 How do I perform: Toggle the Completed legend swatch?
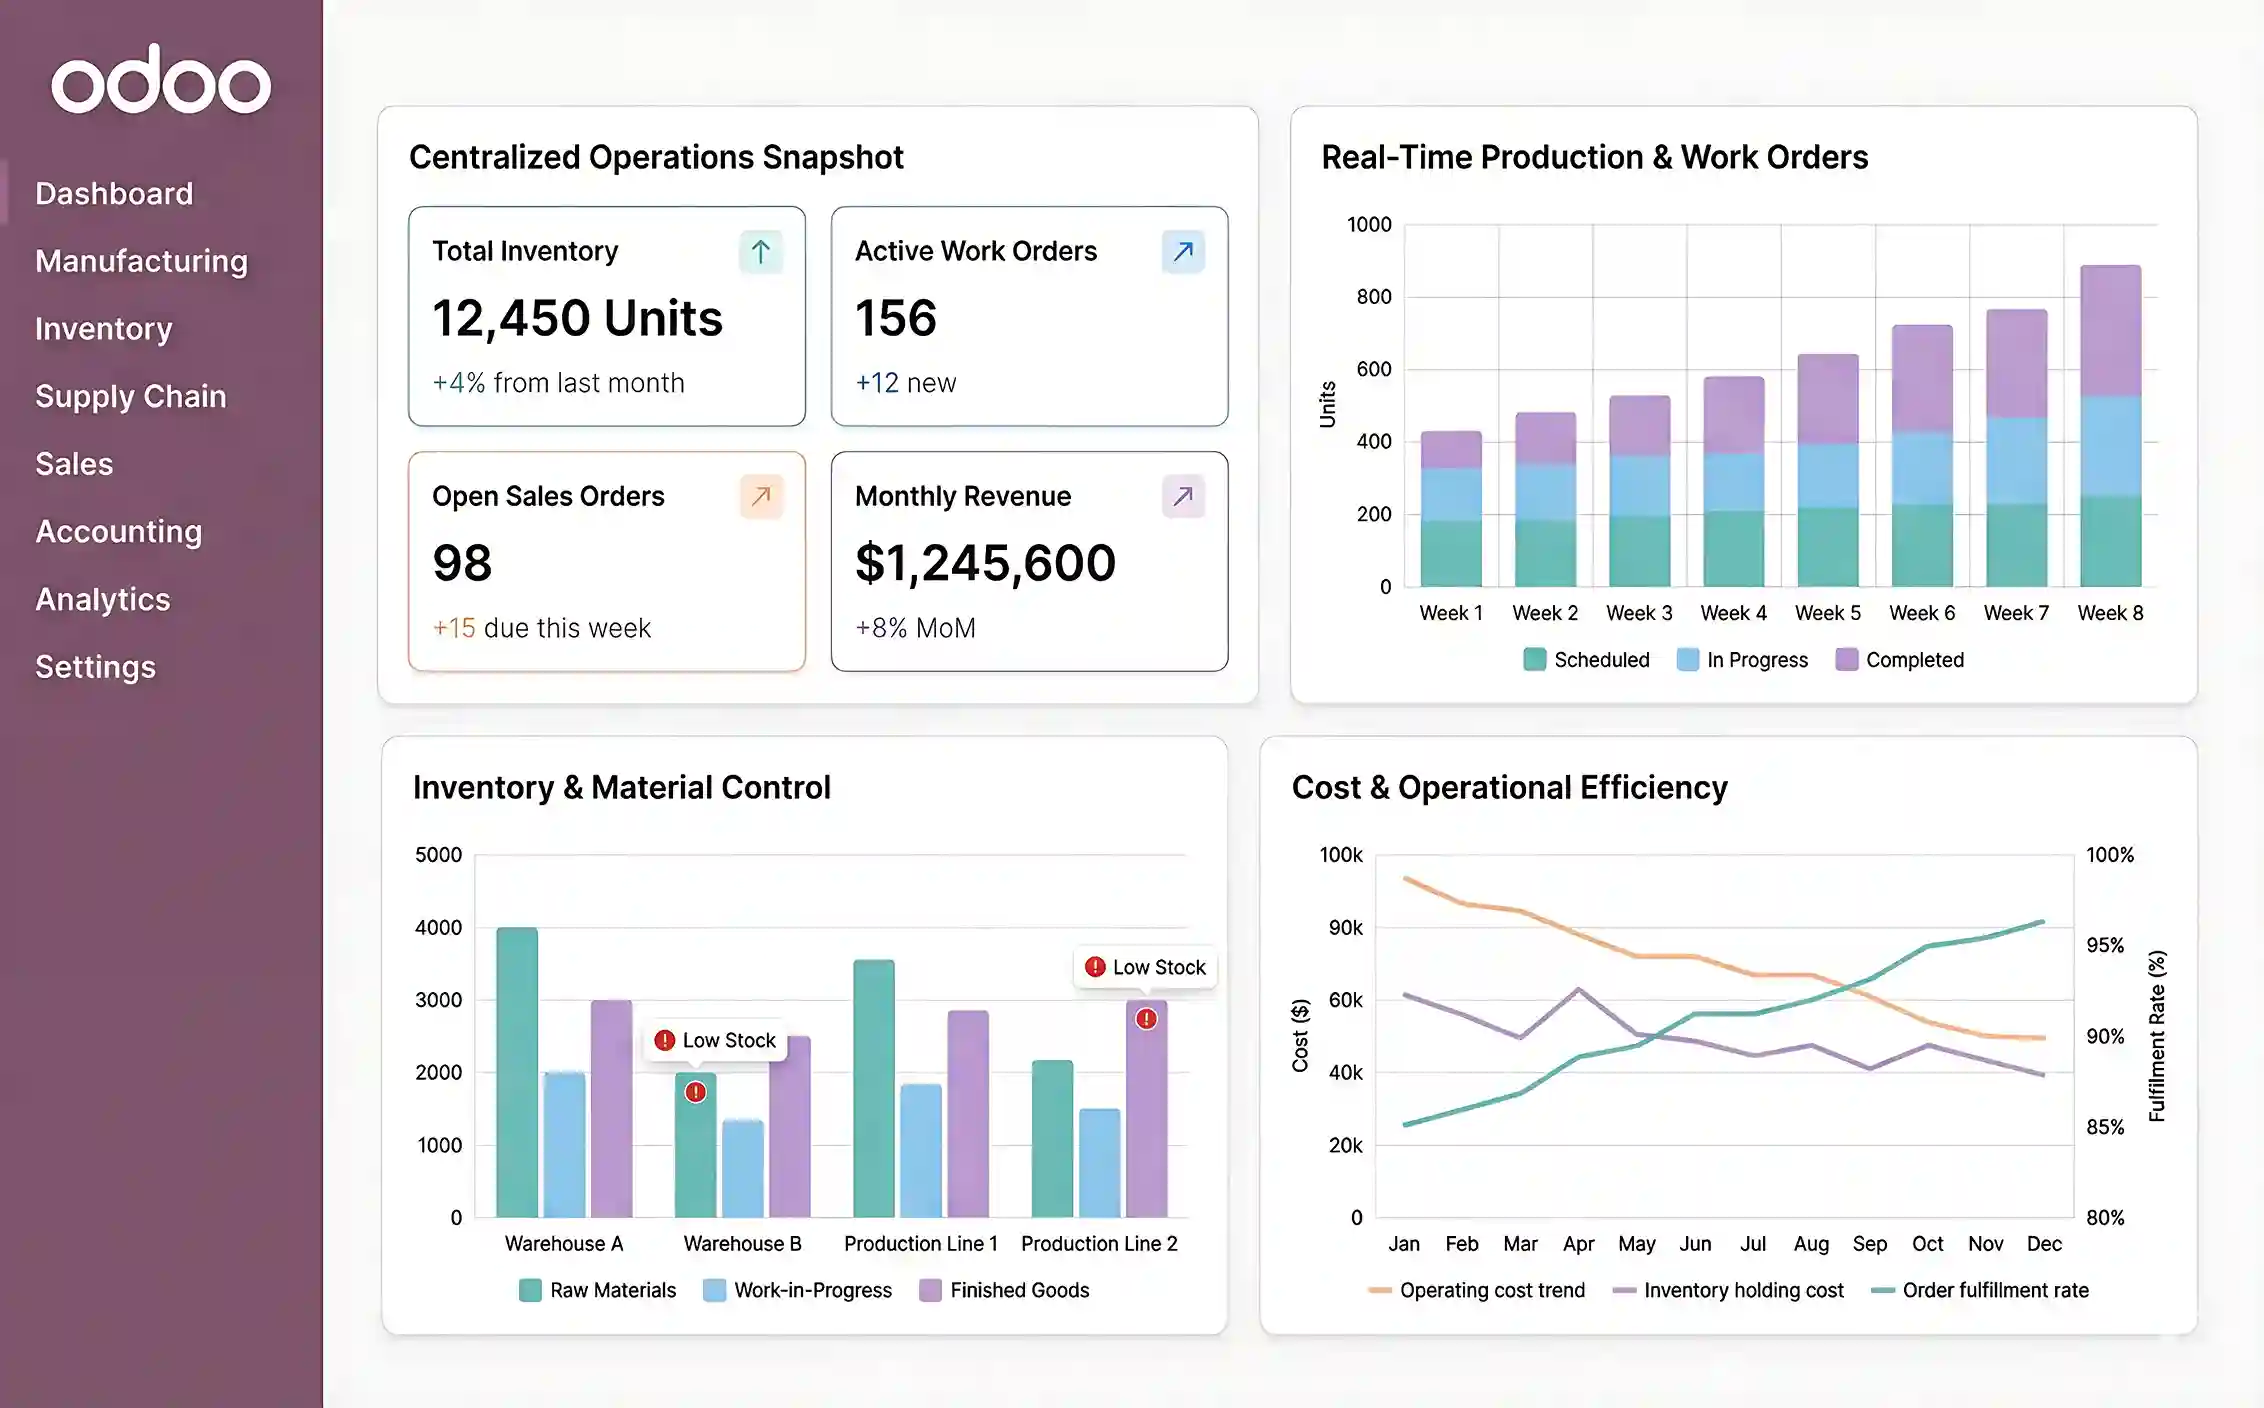pos(1847,660)
